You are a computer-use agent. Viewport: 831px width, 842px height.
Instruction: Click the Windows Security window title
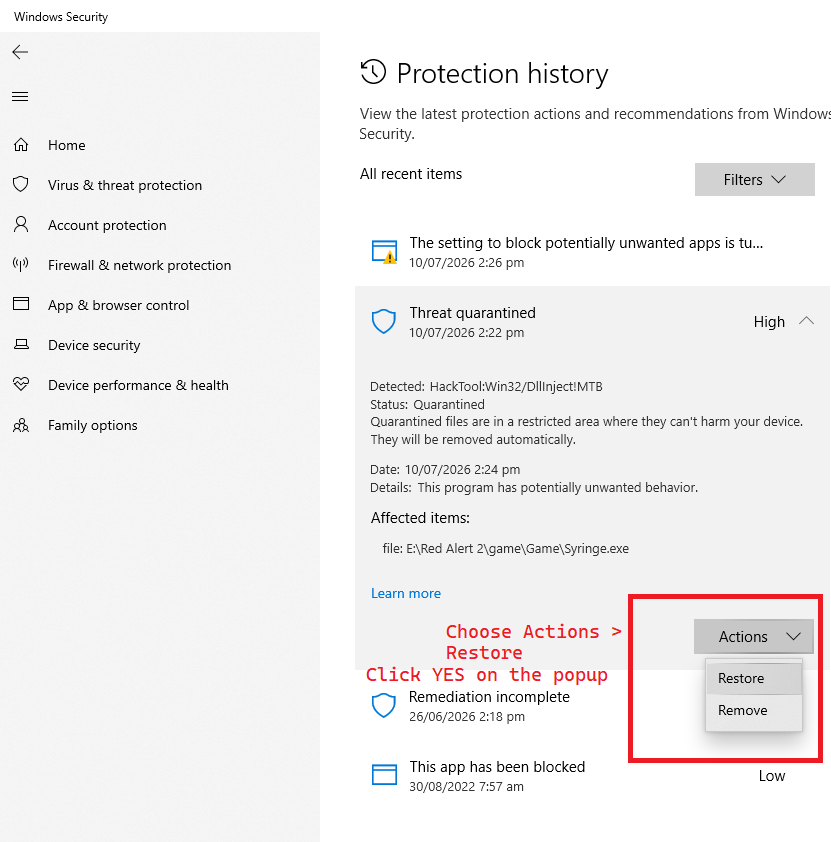[x=61, y=17]
